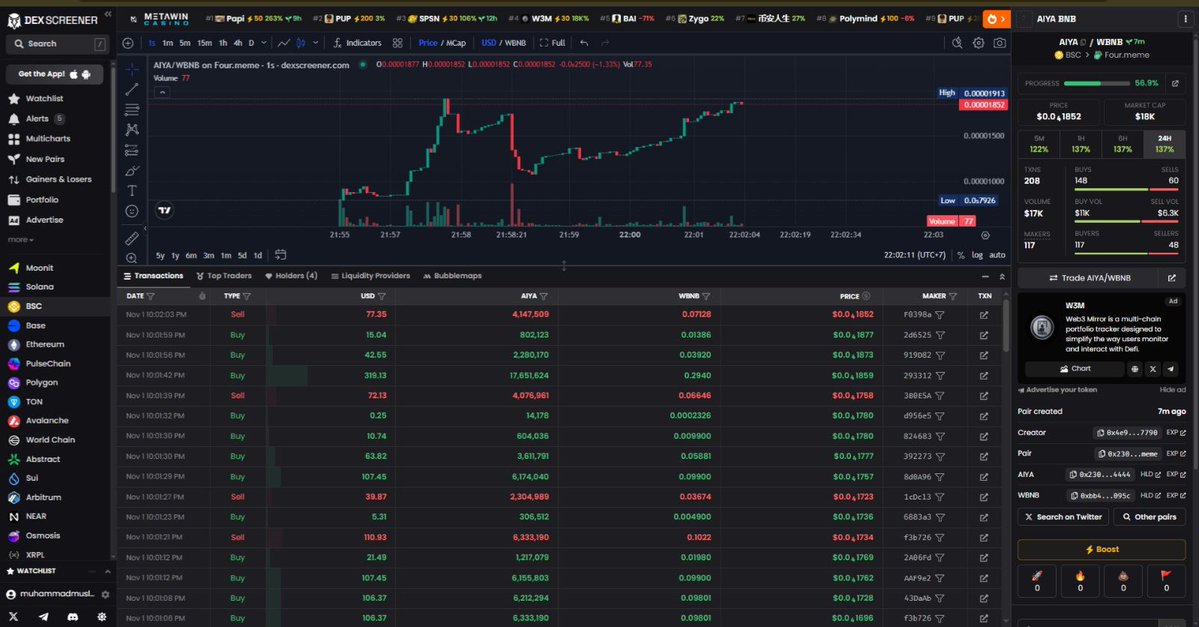Select the 6H stats period
This screenshot has height=627, width=1199.
point(1123,144)
